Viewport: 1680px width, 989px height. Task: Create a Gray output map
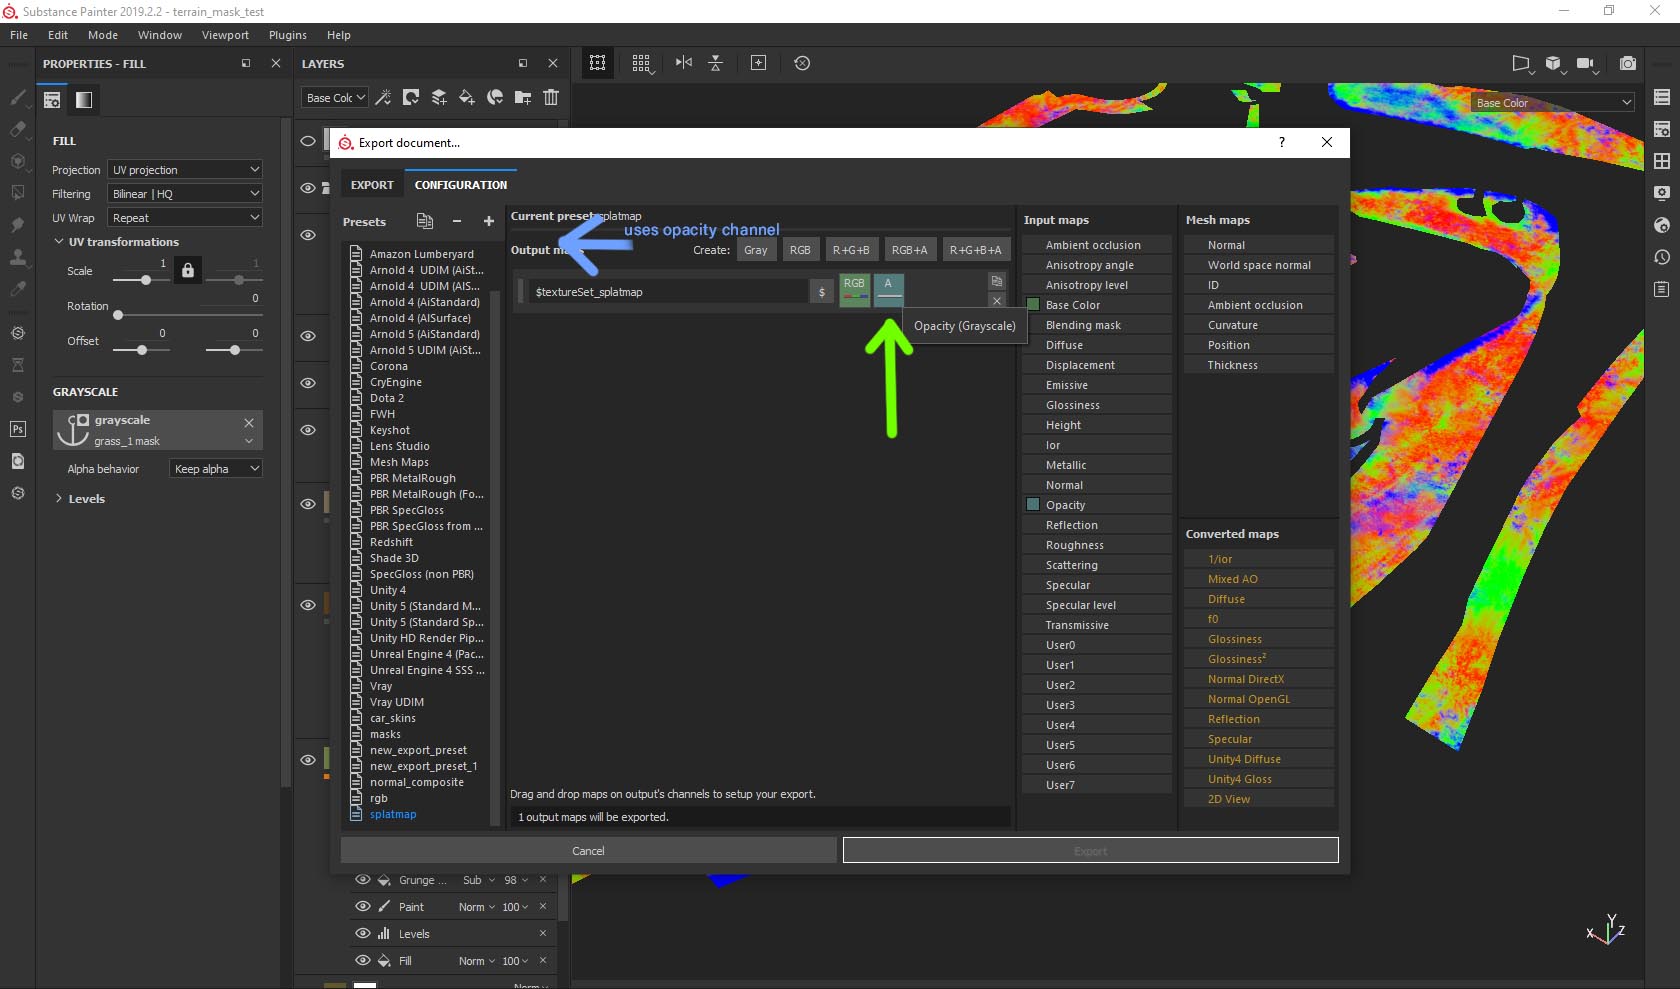tap(756, 250)
